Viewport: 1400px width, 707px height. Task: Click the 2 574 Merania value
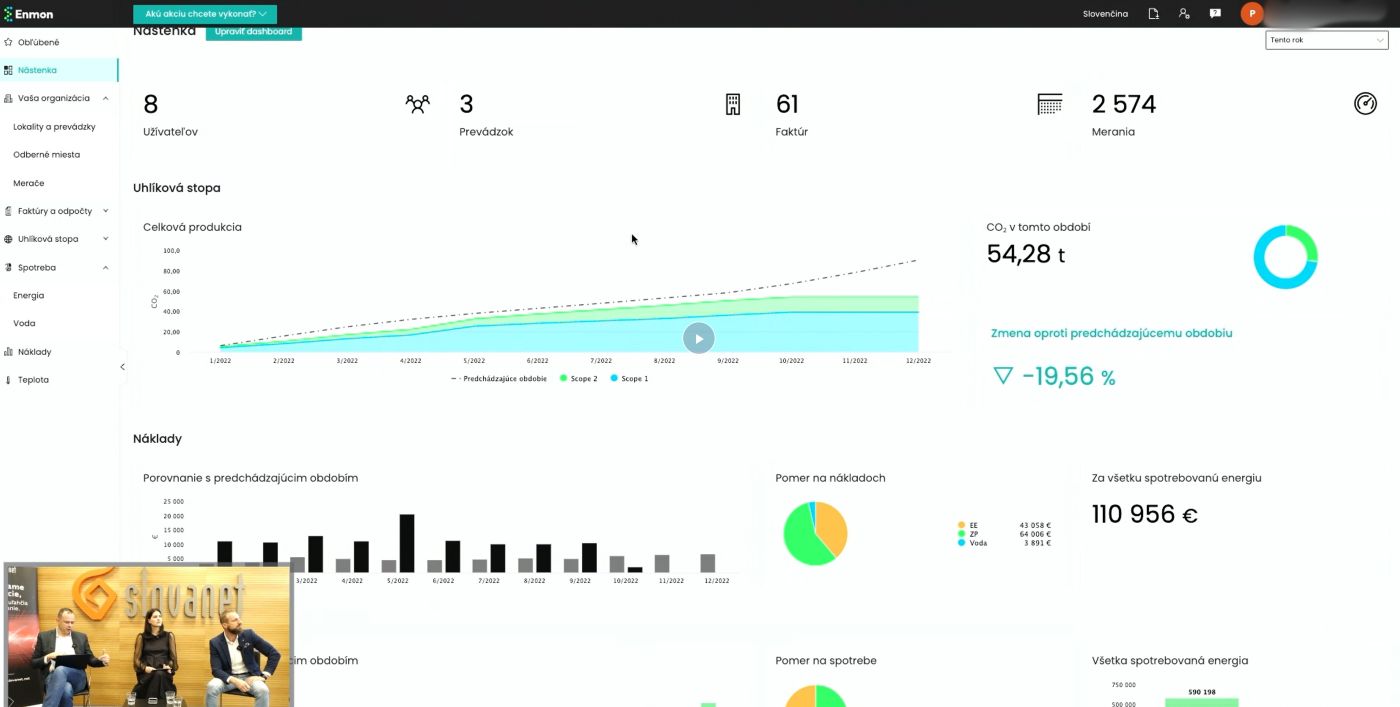point(1124,104)
